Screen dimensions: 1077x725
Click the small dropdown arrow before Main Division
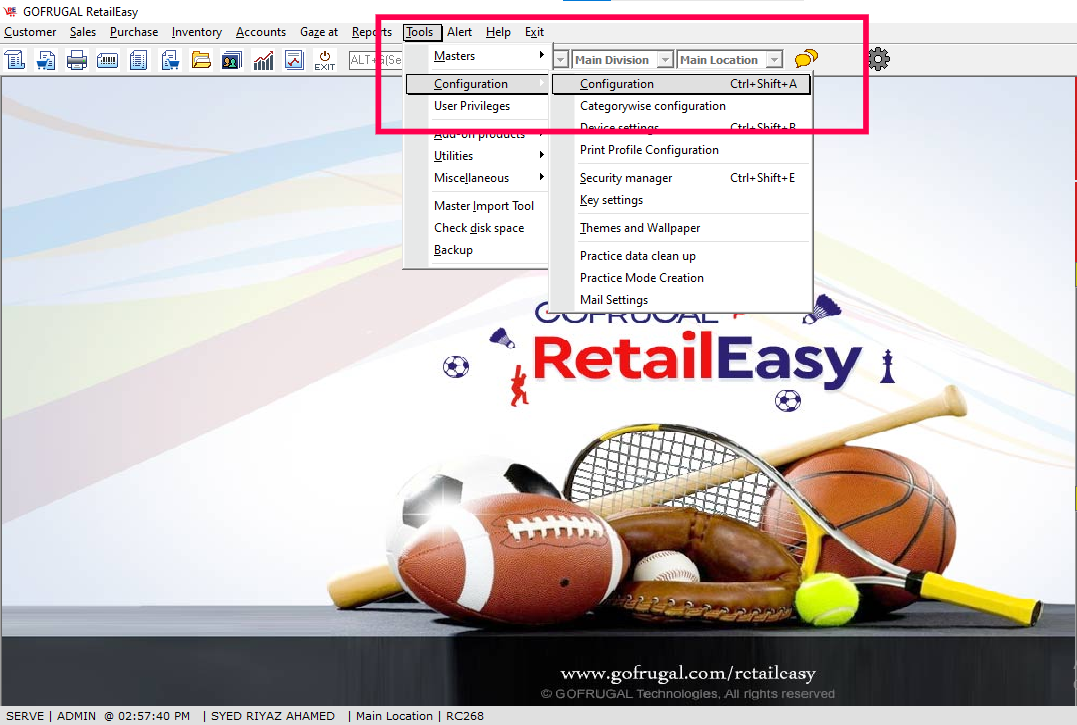[x=560, y=60]
